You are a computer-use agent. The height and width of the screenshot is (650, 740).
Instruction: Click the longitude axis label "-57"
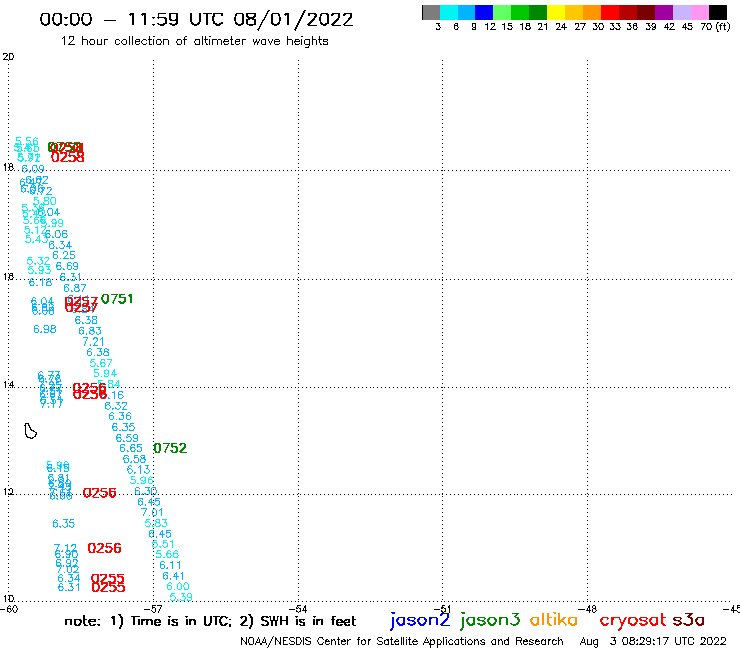pos(154,609)
